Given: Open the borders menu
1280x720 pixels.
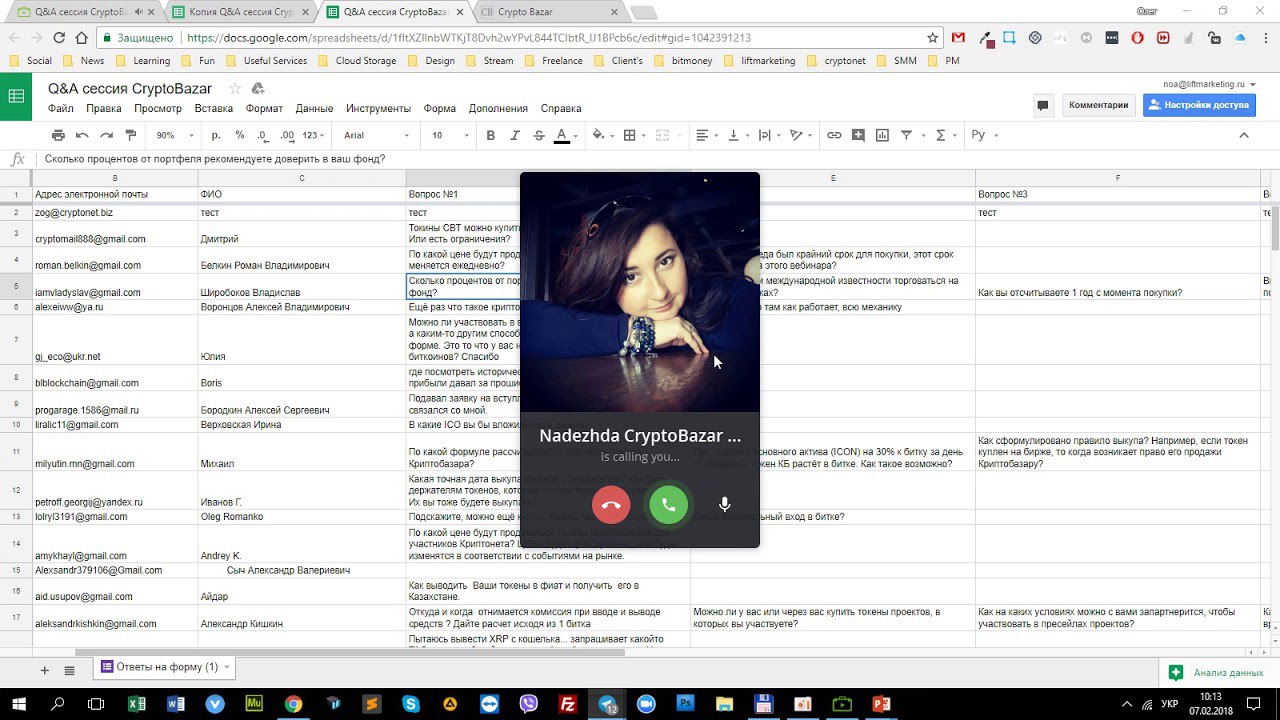Looking at the screenshot, I should tap(630, 135).
